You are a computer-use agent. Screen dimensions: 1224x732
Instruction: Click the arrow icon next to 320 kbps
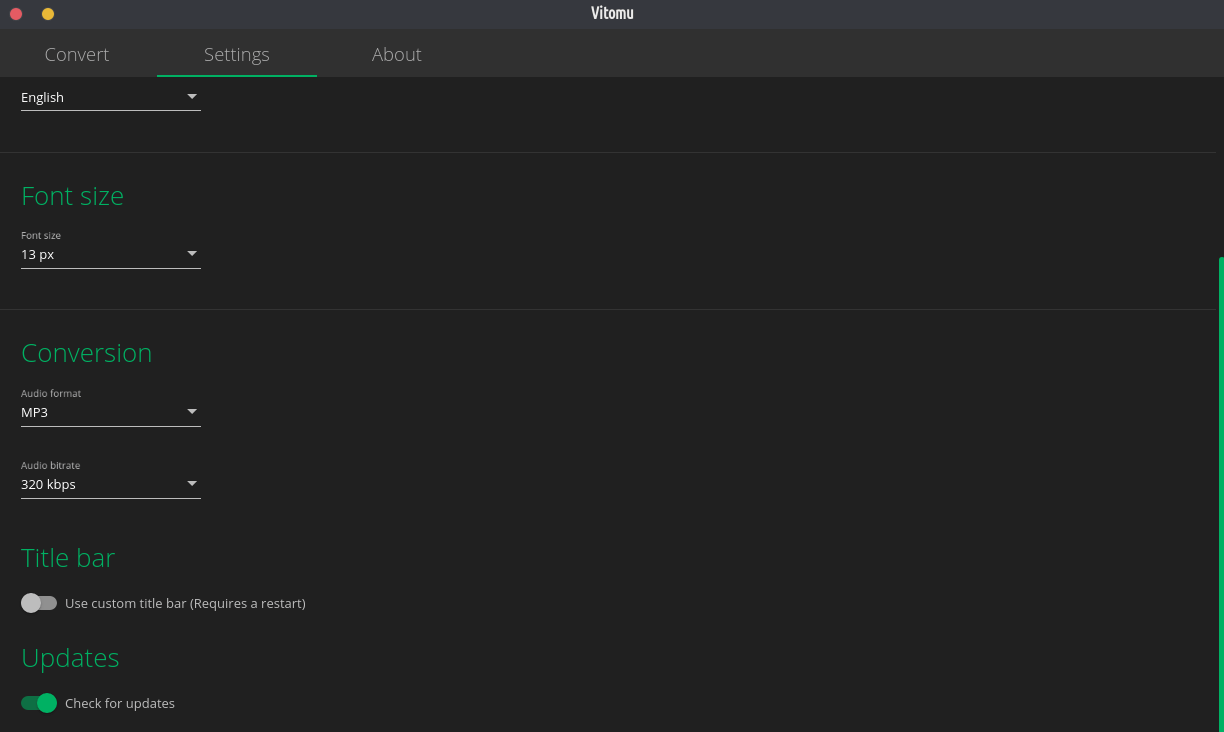click(x=192, y=484)
